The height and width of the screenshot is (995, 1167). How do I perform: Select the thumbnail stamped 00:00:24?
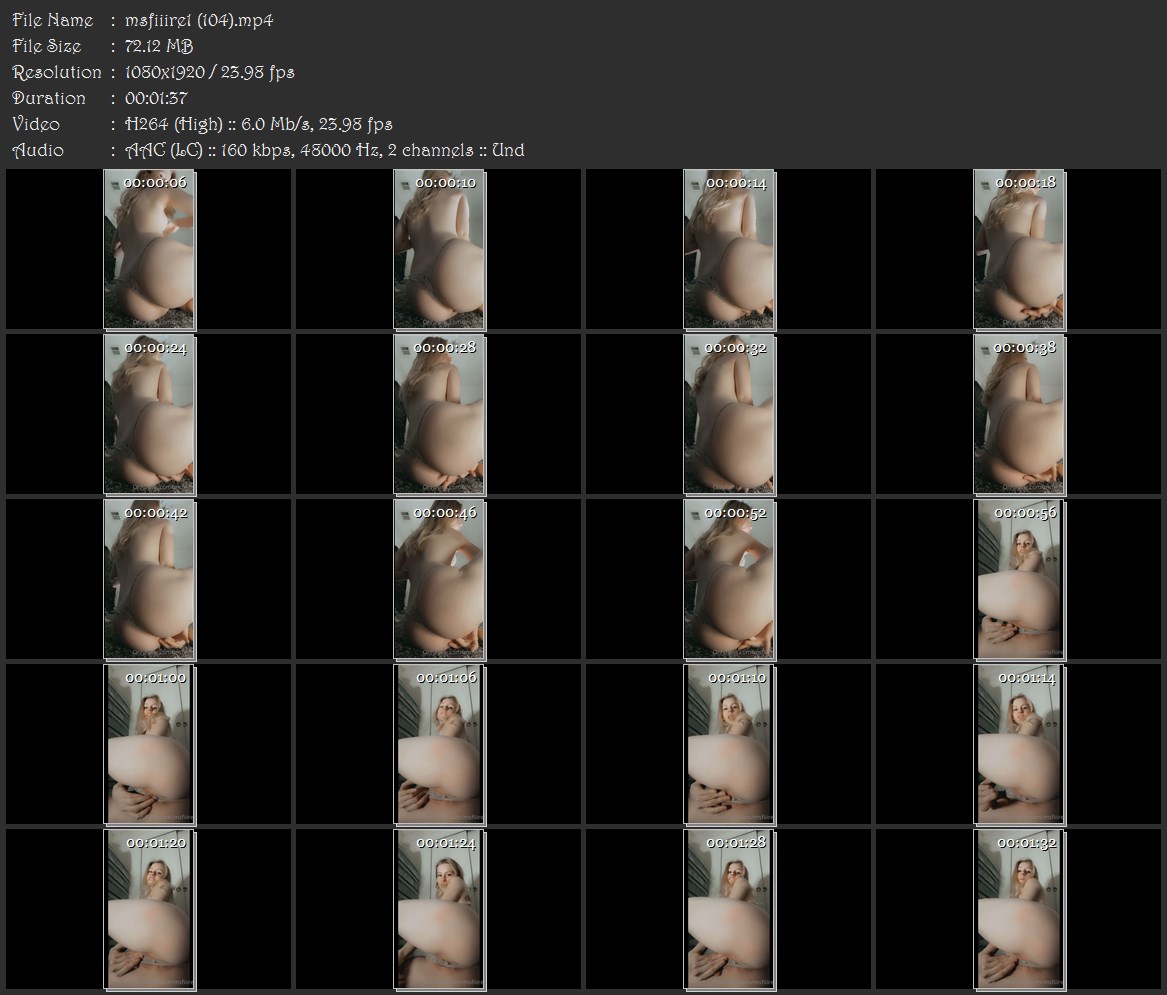(150, 415)
